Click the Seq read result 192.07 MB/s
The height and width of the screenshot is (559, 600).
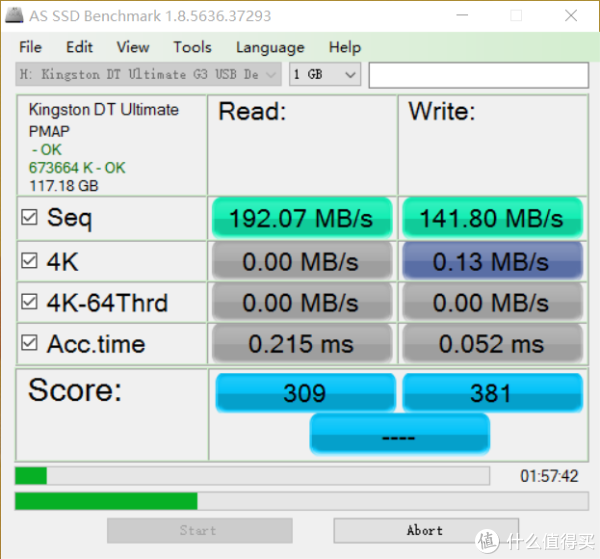tap(302, 218)
